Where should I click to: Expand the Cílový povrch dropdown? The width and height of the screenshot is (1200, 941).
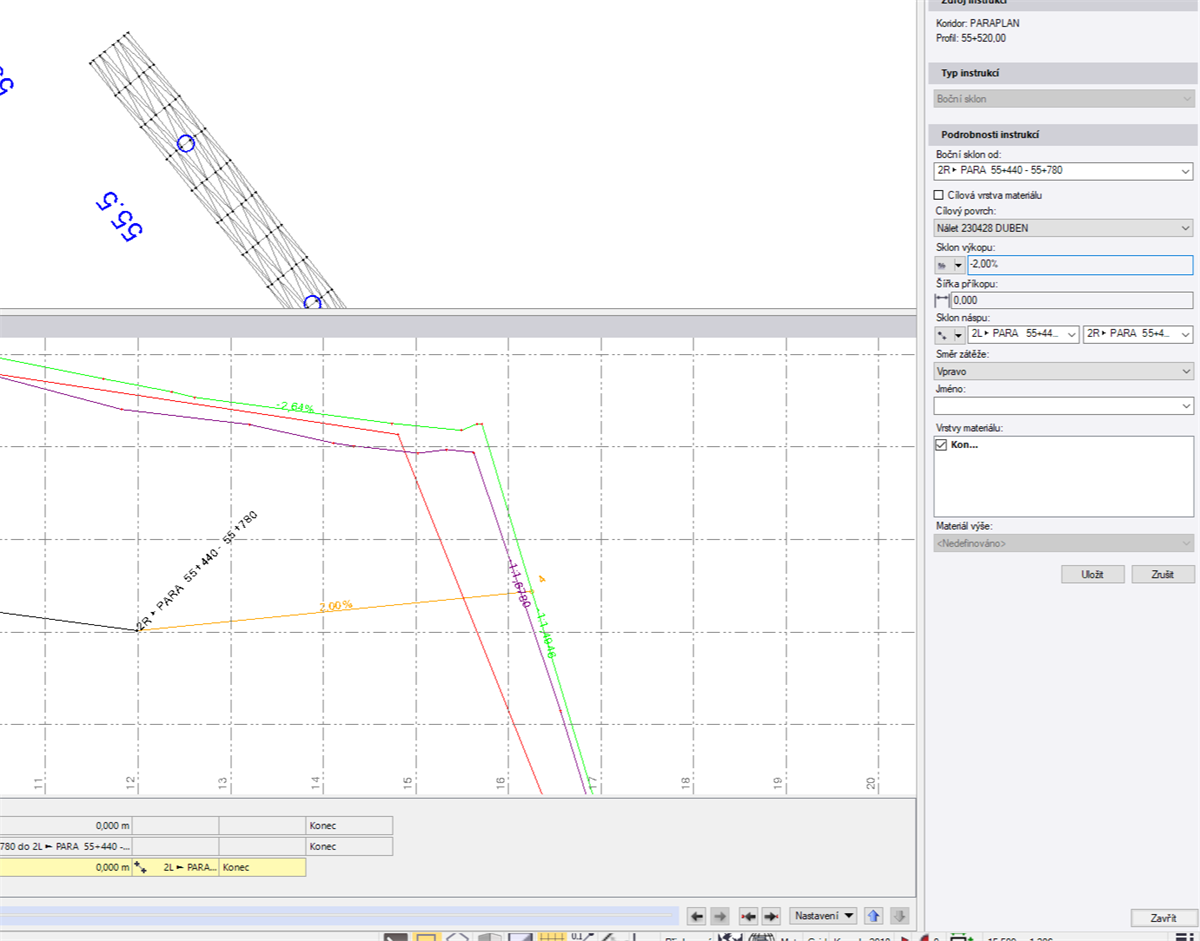click(1185, 228)
